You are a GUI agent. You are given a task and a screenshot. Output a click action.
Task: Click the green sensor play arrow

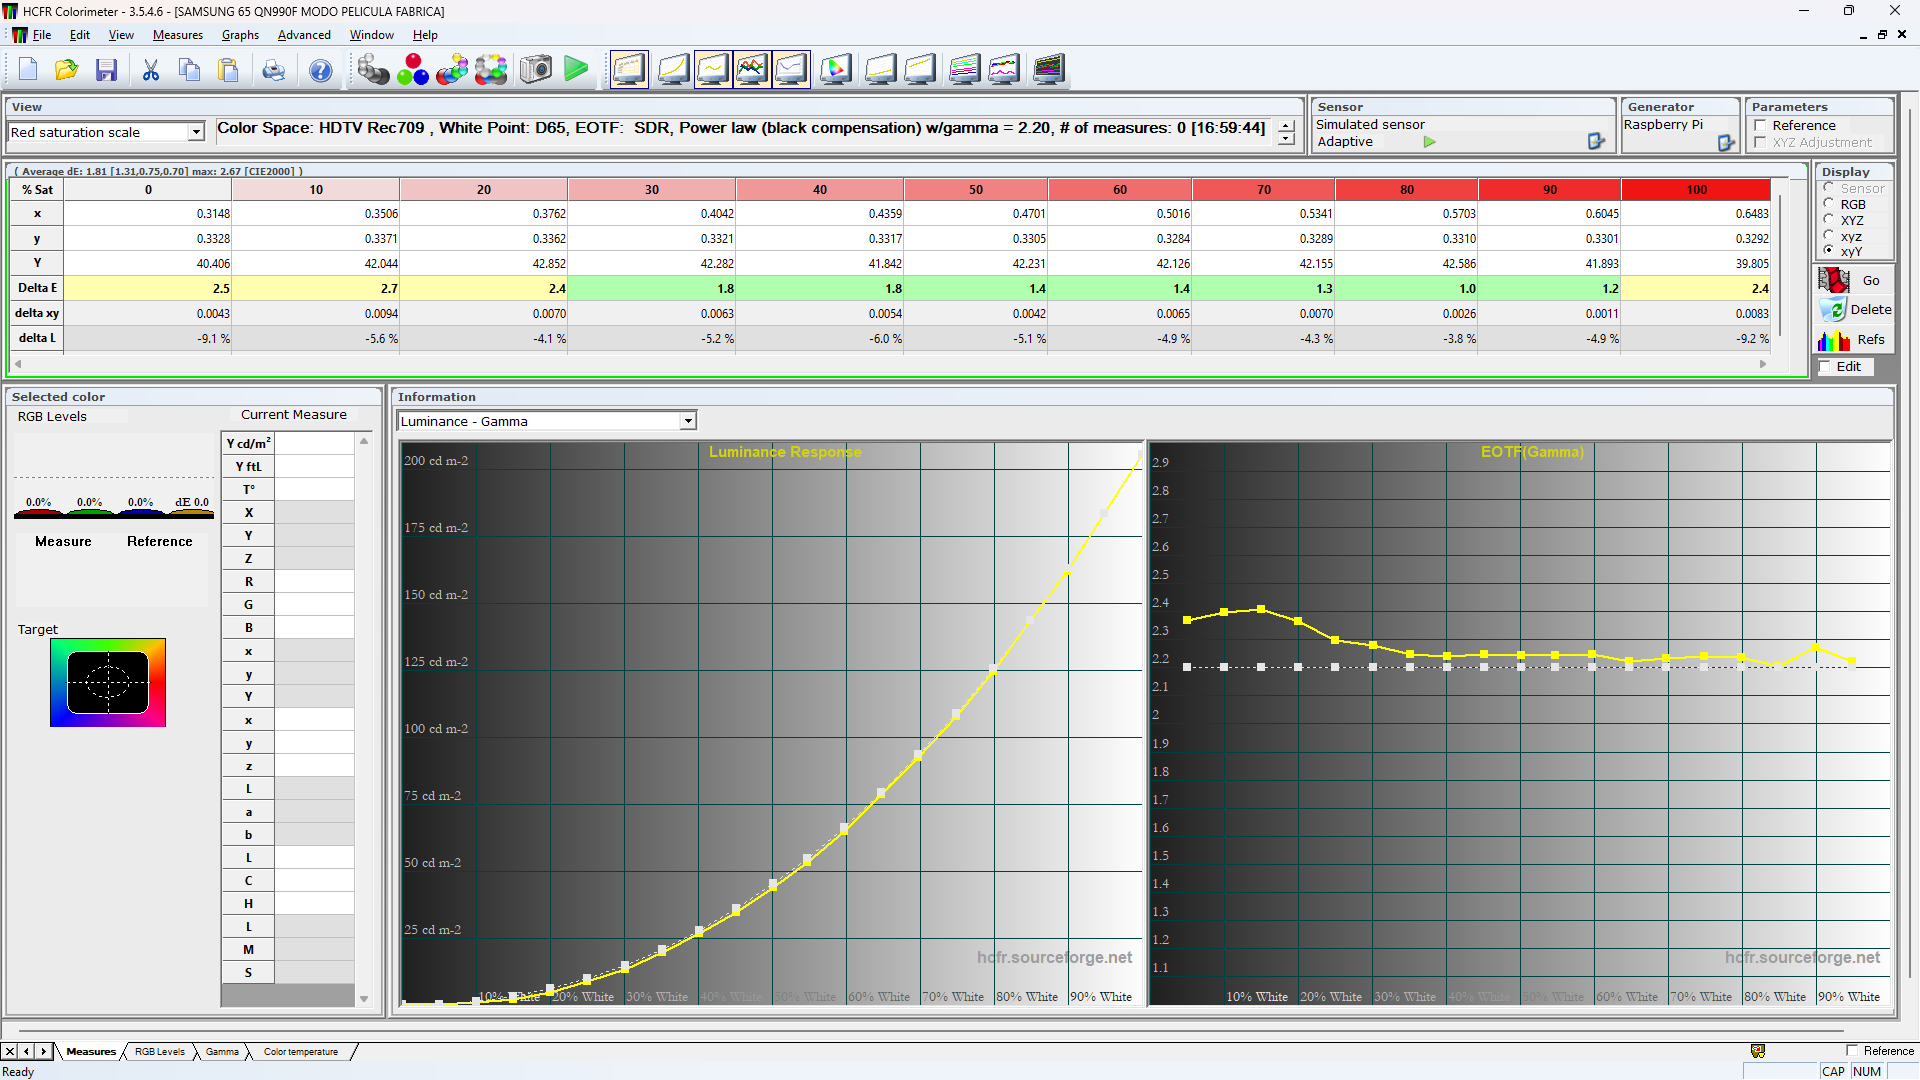1430,142
